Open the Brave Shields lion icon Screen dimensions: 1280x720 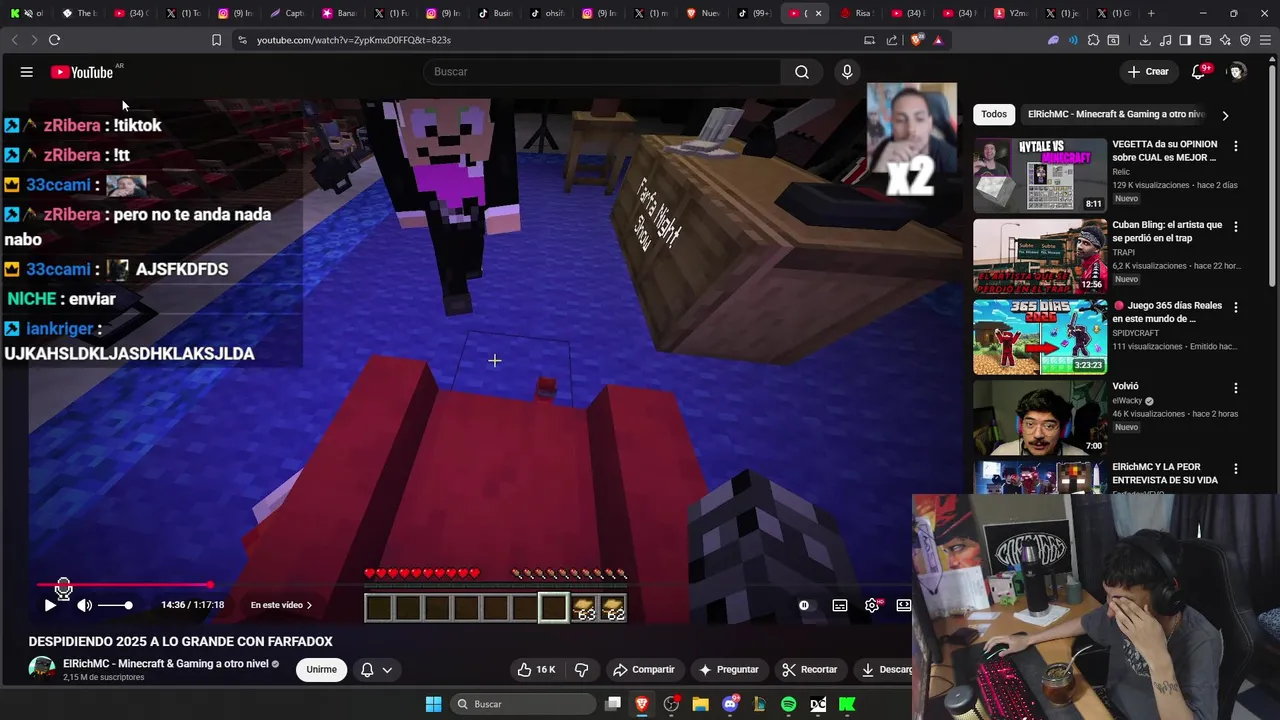(917, 40)
